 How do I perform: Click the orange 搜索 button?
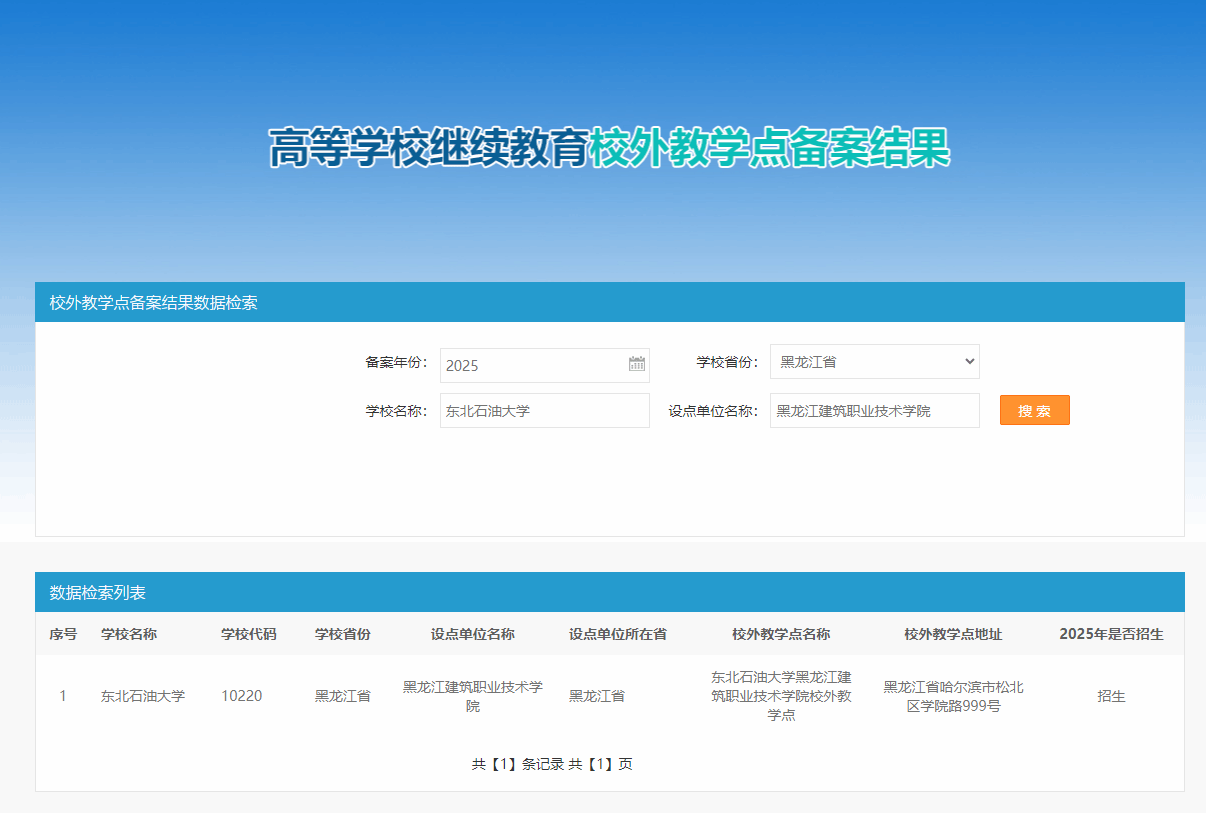pos(1035,410)
